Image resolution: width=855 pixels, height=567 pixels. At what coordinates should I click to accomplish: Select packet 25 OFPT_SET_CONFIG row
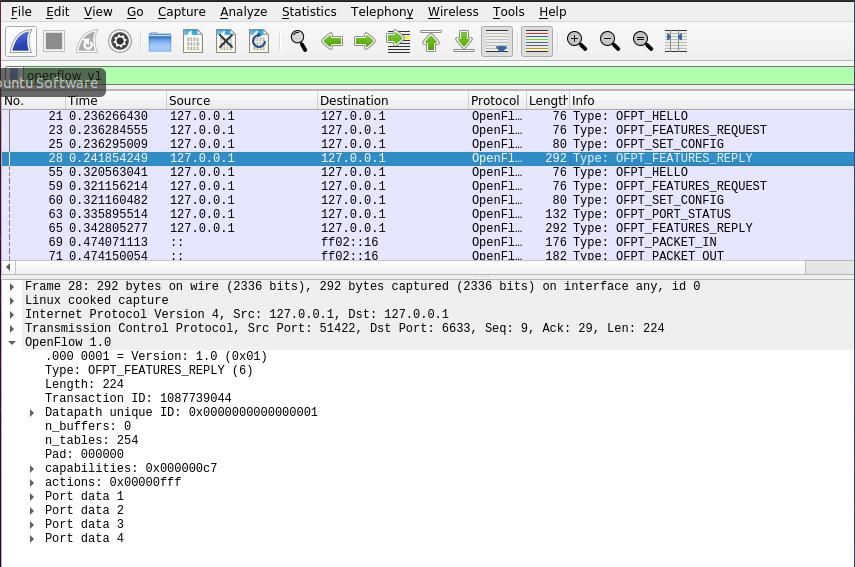coord(428,144)
